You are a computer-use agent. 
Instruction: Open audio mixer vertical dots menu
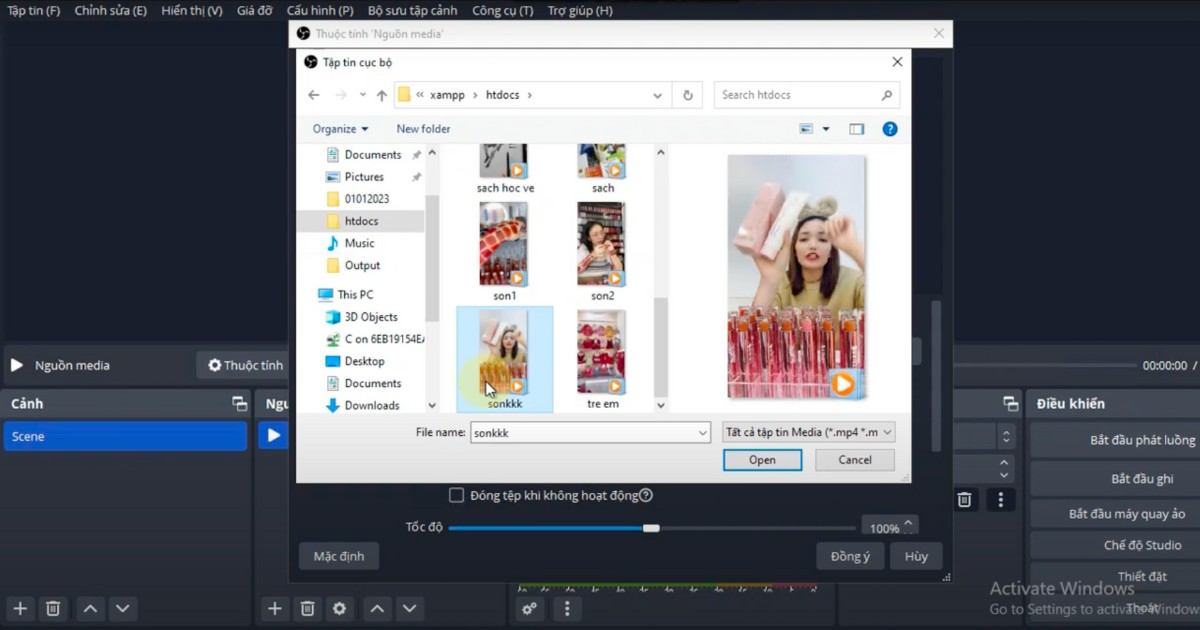click(x=567, y=608)
